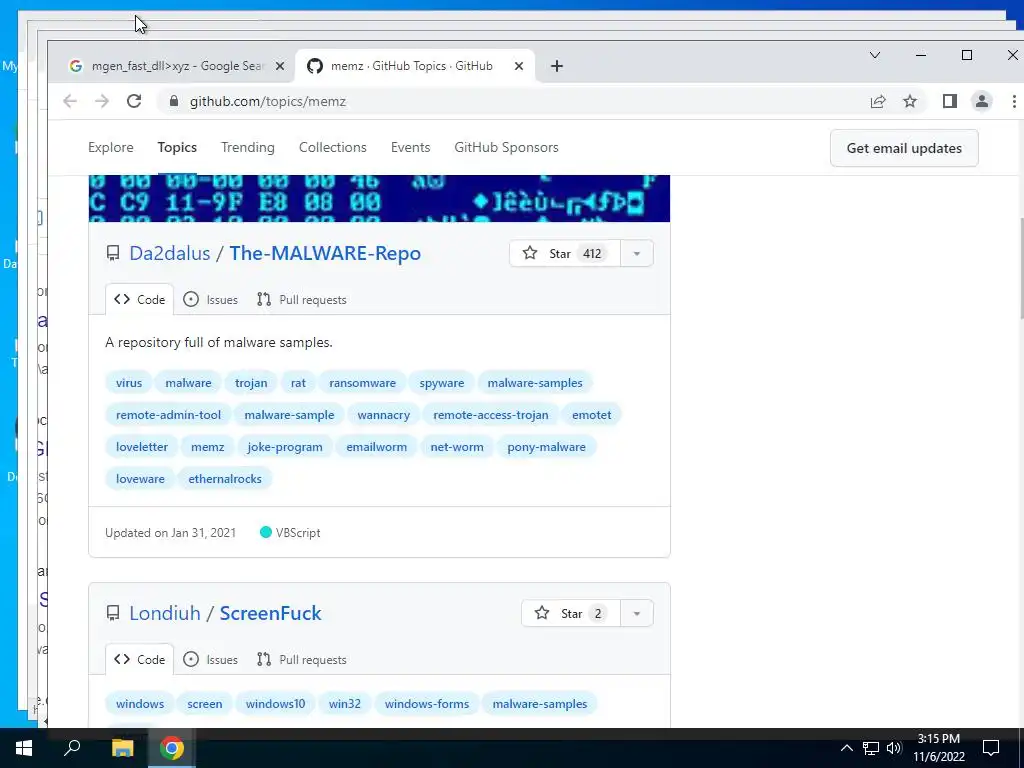1024x768 pixels.
Task: Click the emotet topic tag
Action: coord(592,415)
